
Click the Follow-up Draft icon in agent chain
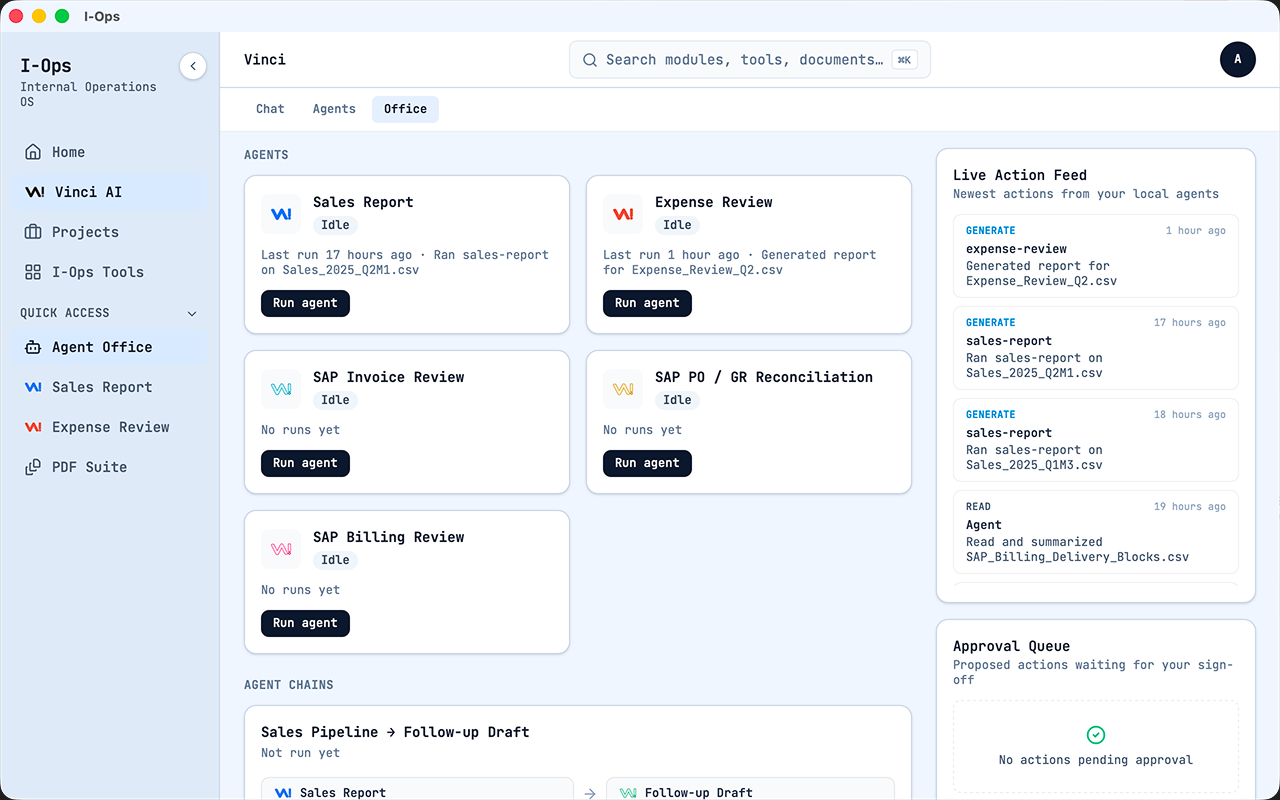[628, 793]
